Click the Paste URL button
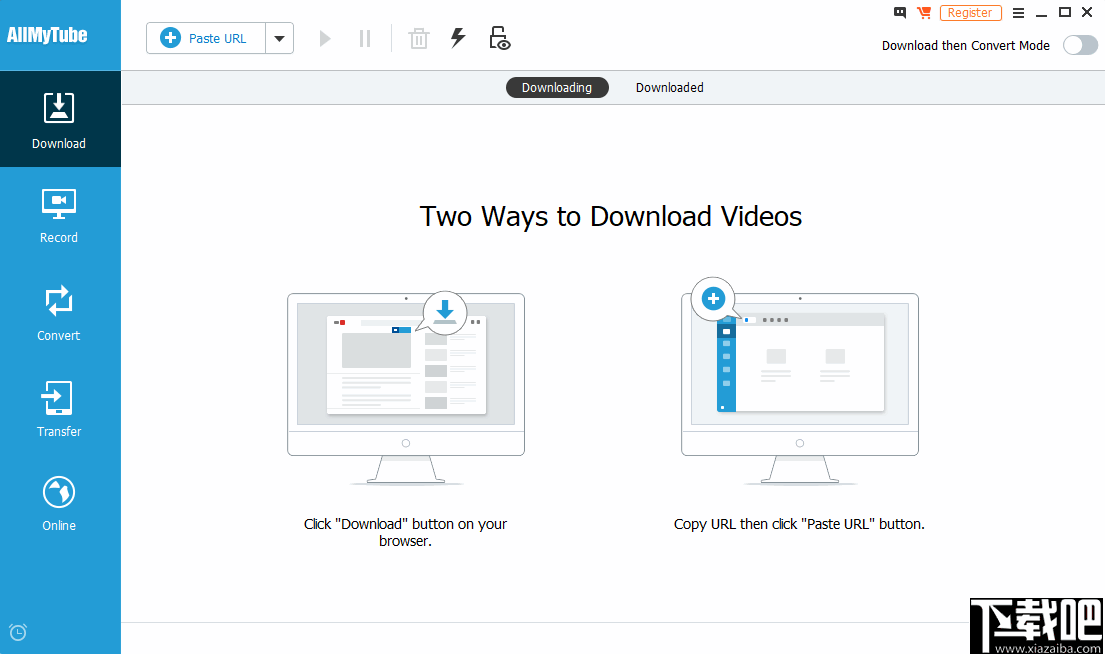The image size is (1105, 654). [205, 38]
